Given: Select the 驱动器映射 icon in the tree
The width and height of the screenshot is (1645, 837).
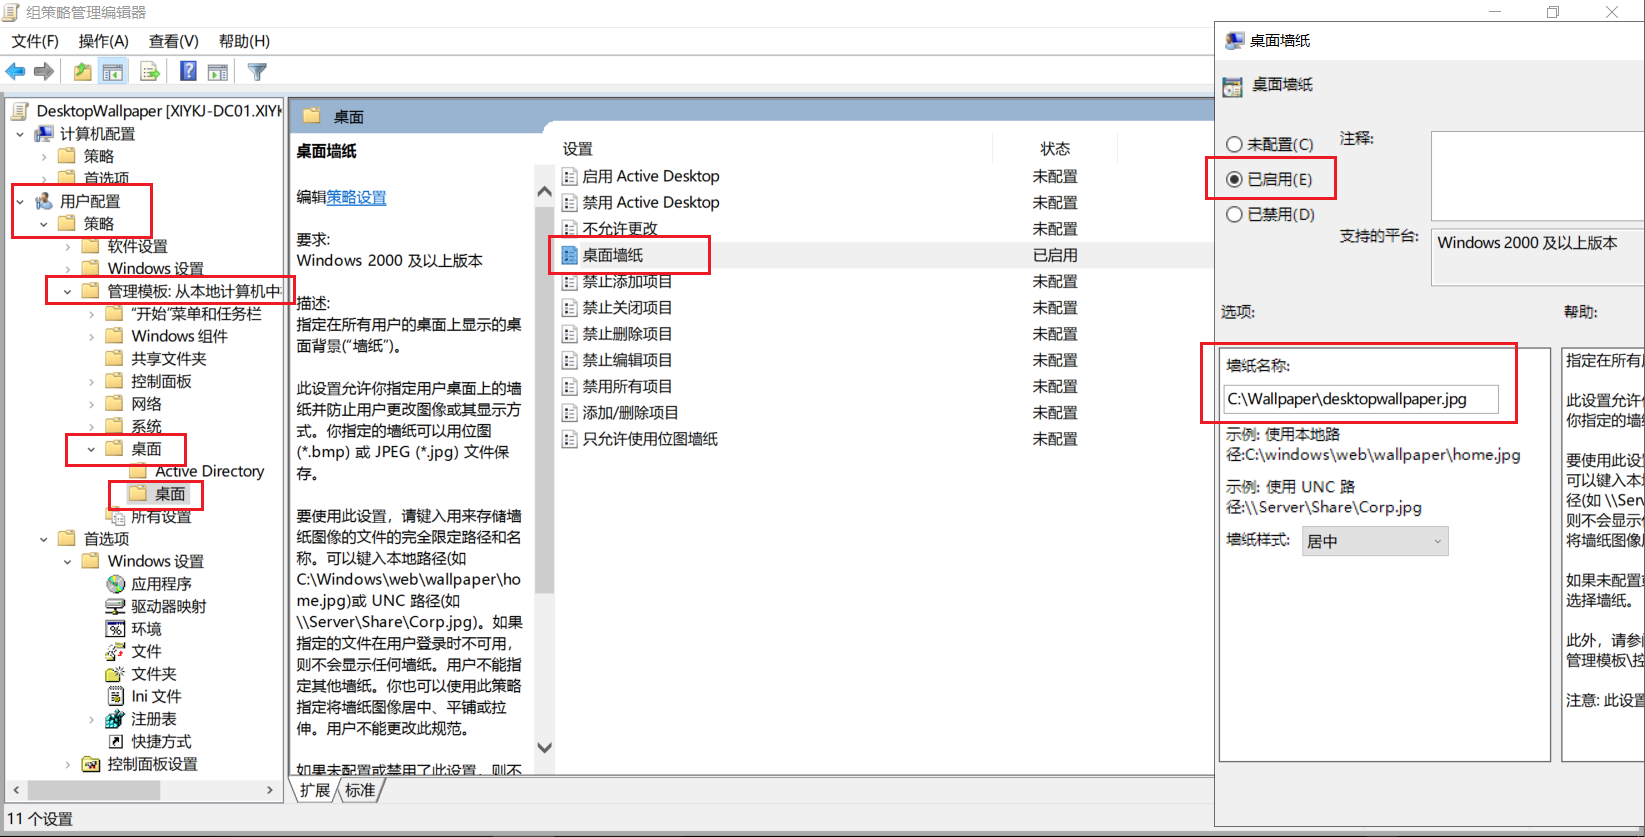Looking at the screenshot, I should tap(116, 607).
